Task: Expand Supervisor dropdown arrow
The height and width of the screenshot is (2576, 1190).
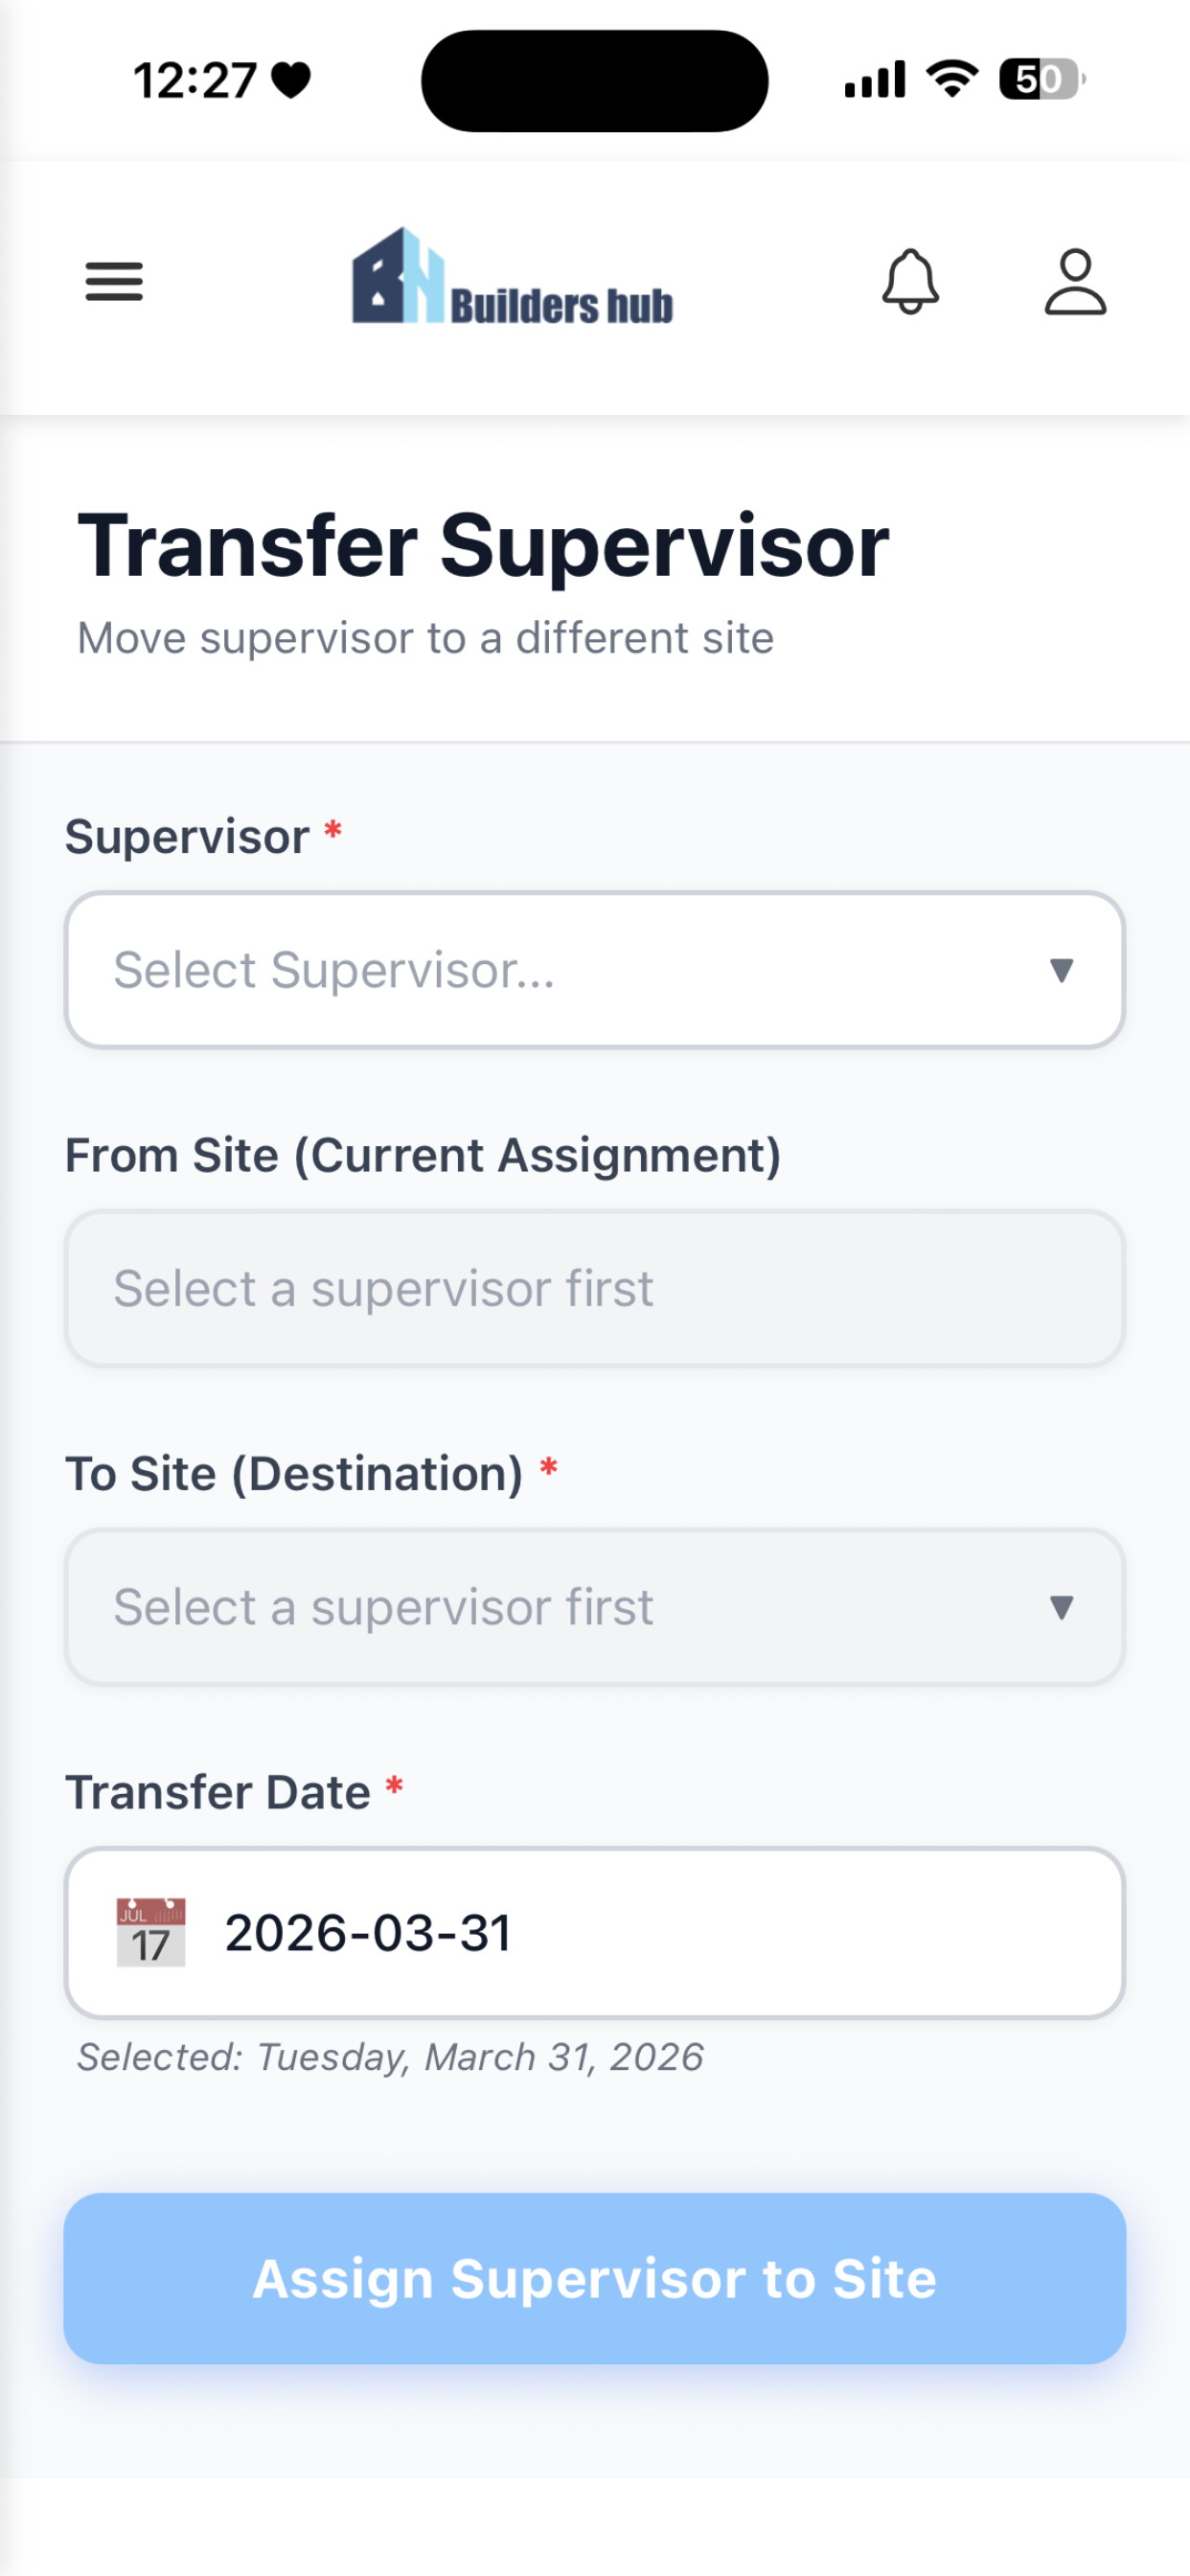Action: click(x=1061, y=970)
